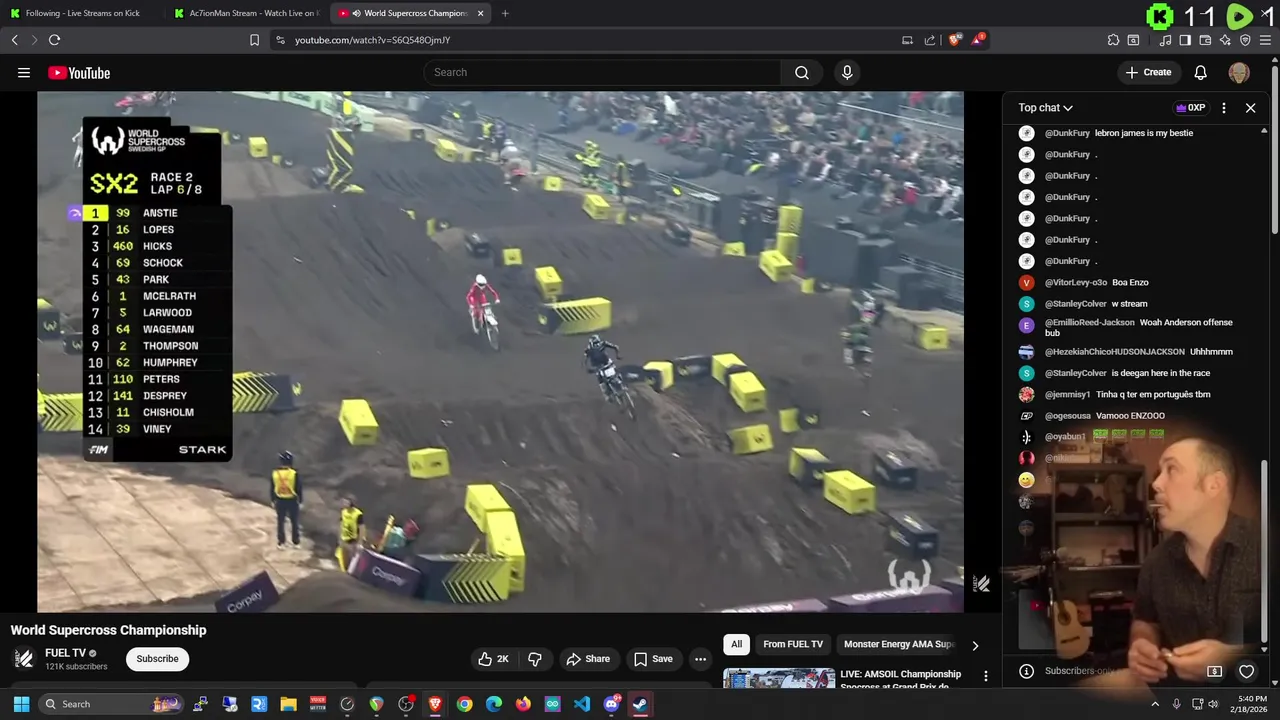Switch to the Ac7ionMan Stream tab
The height and width of the screenshot is (720, 1280).
tap(246, 13)
